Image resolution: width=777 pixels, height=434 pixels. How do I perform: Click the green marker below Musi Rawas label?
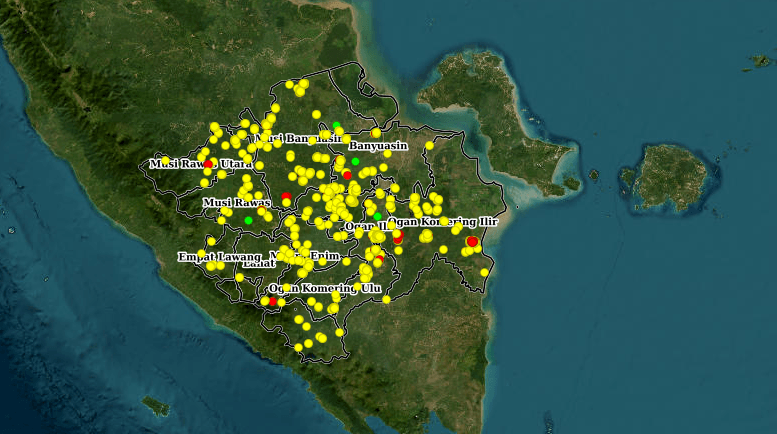coord(248,220)
